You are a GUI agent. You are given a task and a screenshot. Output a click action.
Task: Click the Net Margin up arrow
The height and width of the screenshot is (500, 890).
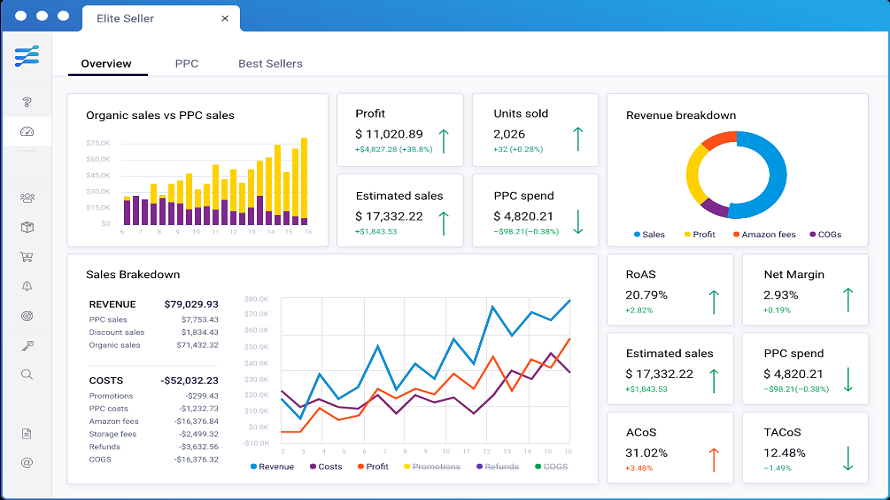(x=848, y=300)
